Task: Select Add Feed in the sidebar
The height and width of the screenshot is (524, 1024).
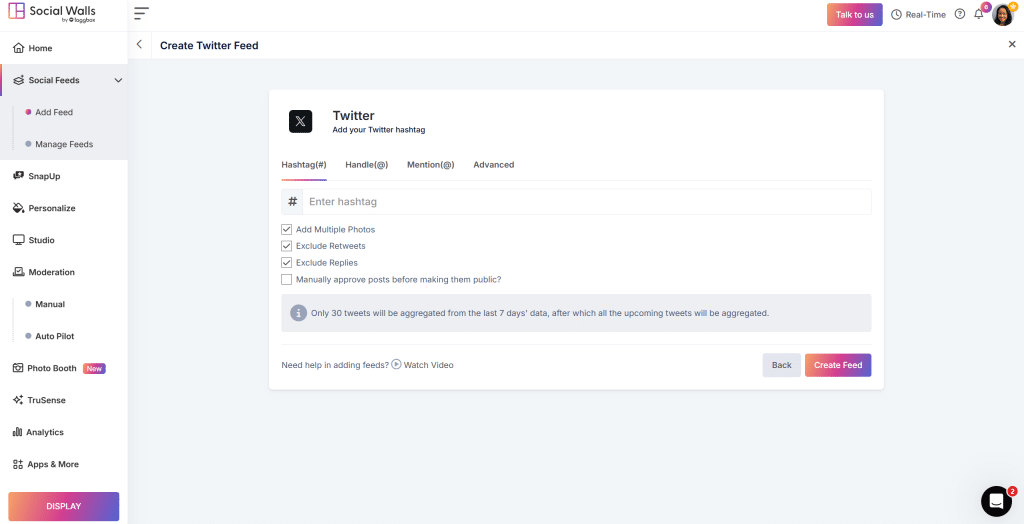Action: 54,112
